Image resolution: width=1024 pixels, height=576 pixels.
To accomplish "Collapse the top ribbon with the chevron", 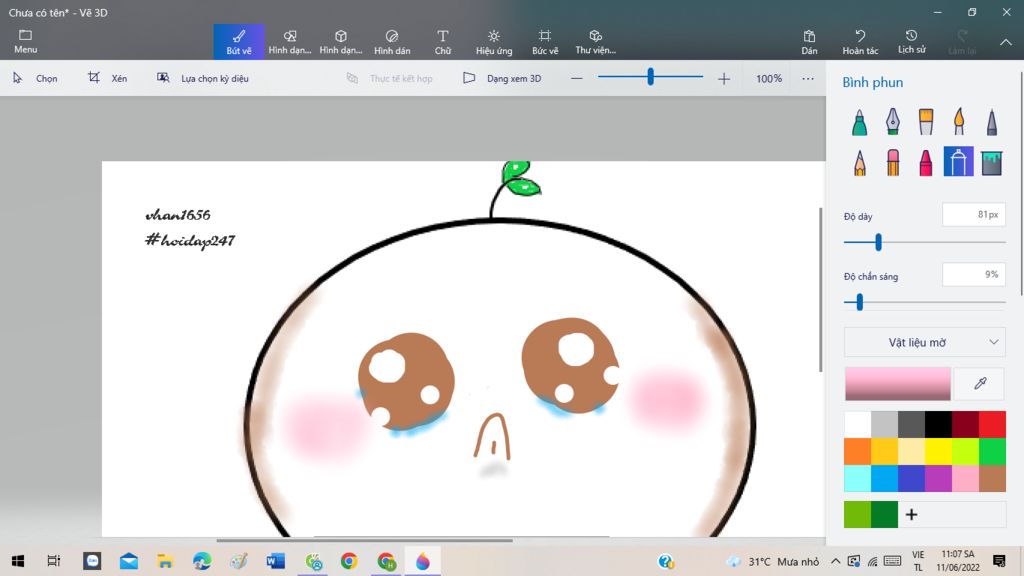I will tap(1006, 42).
